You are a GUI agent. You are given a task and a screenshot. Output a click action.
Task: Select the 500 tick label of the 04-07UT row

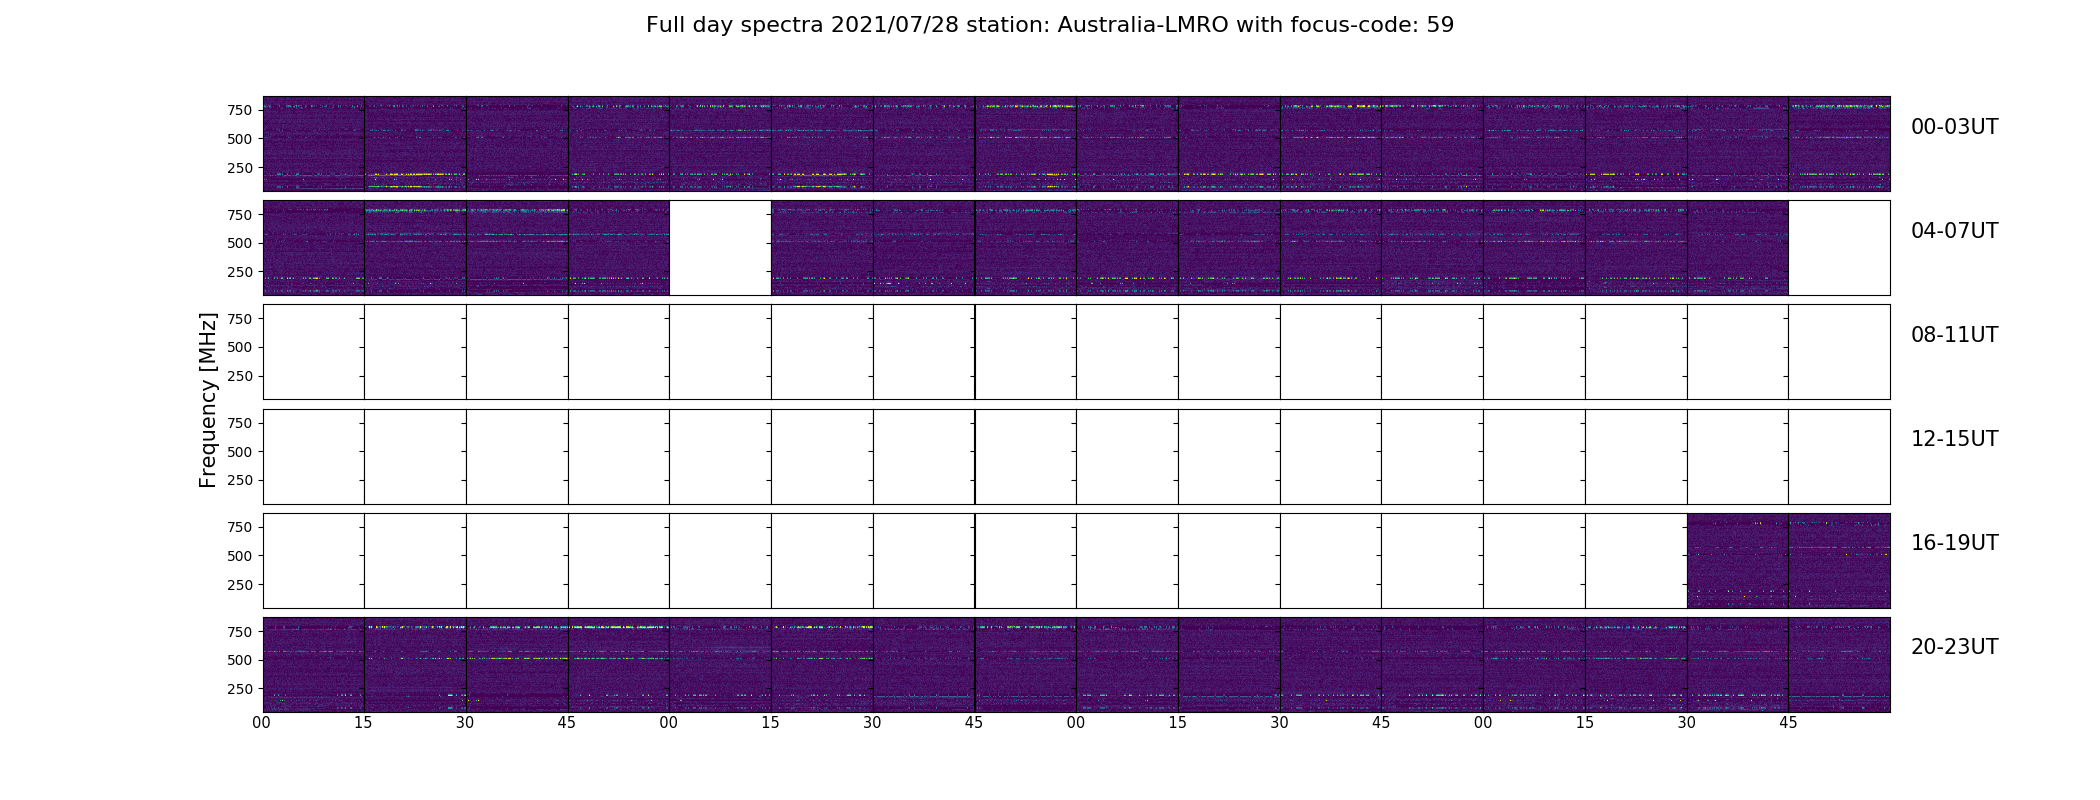coord(239,243)
